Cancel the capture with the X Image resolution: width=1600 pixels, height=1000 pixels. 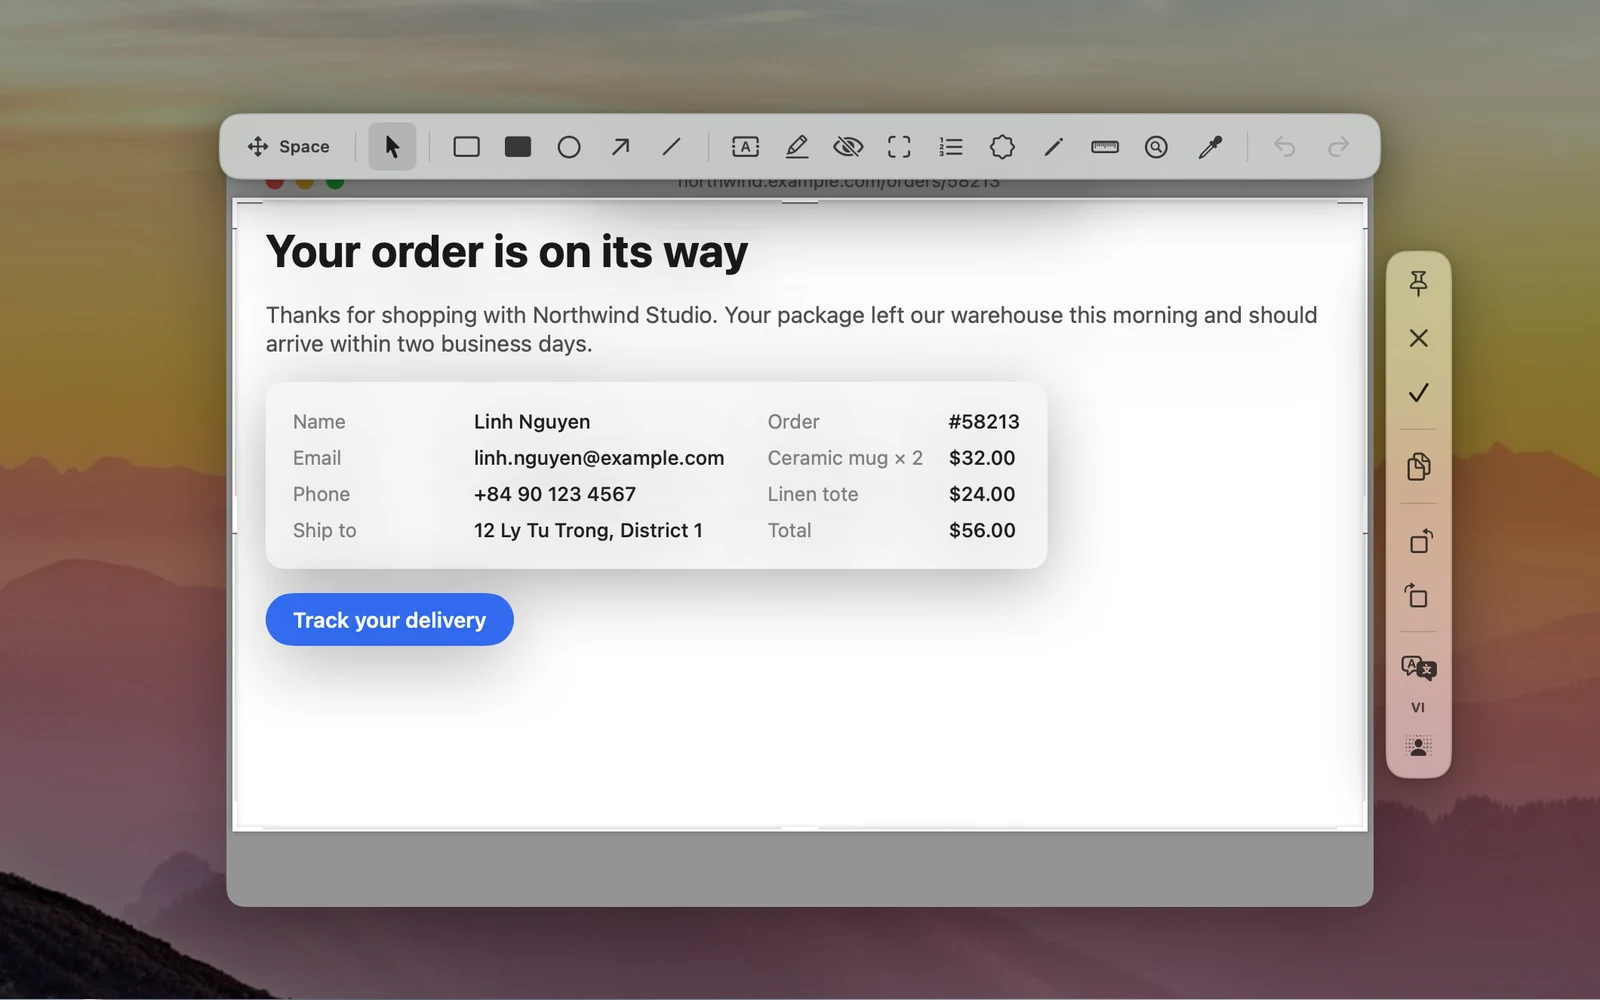point(1418,338)
